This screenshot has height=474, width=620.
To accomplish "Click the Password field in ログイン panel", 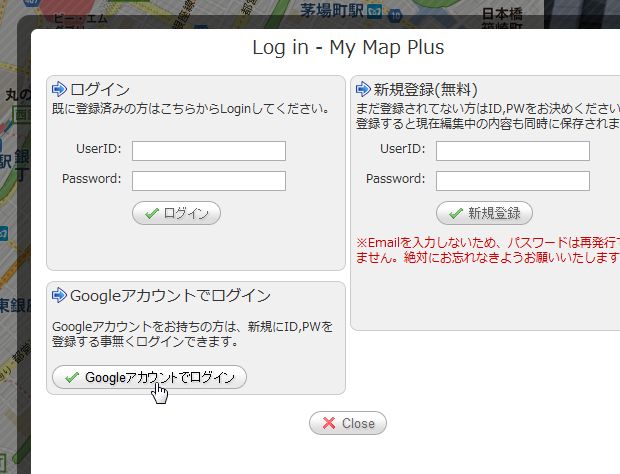I will point(209,181).
